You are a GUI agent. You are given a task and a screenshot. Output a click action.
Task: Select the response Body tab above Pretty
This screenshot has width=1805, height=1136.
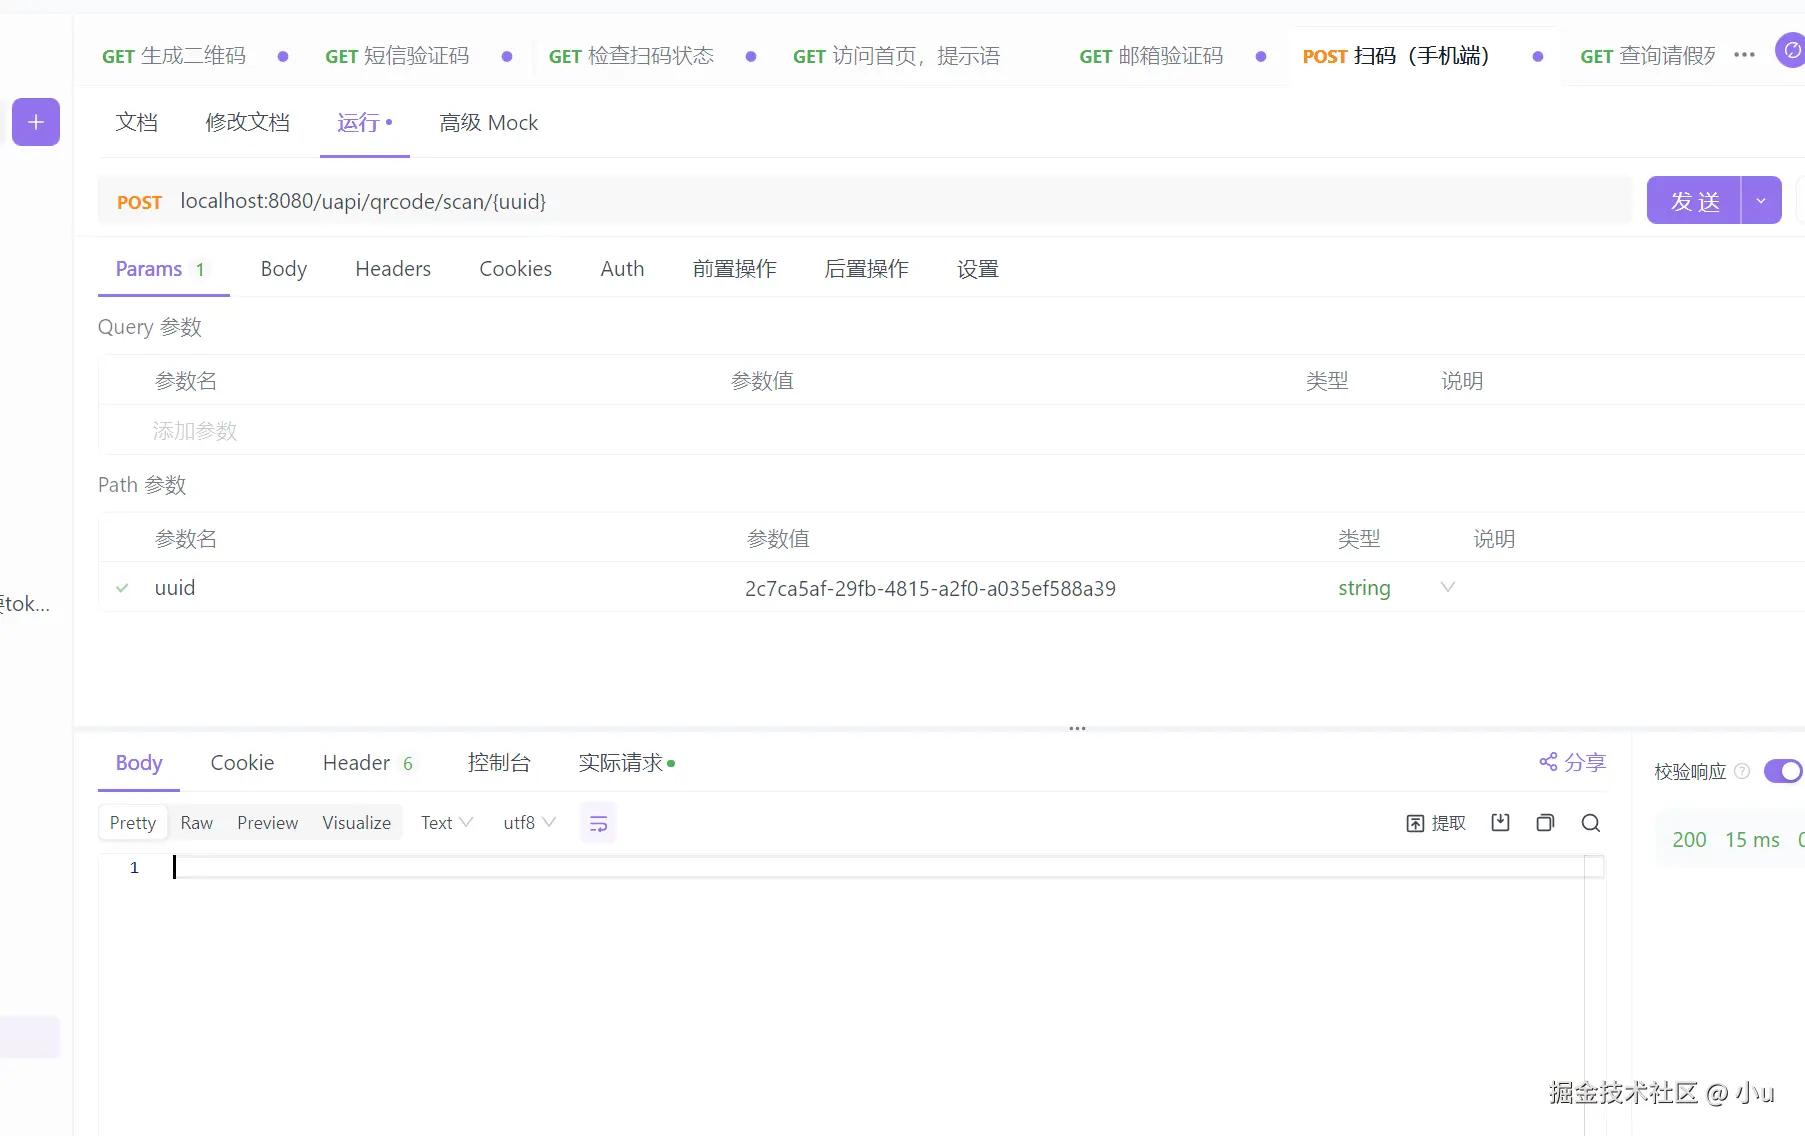[x=139, y=762]
